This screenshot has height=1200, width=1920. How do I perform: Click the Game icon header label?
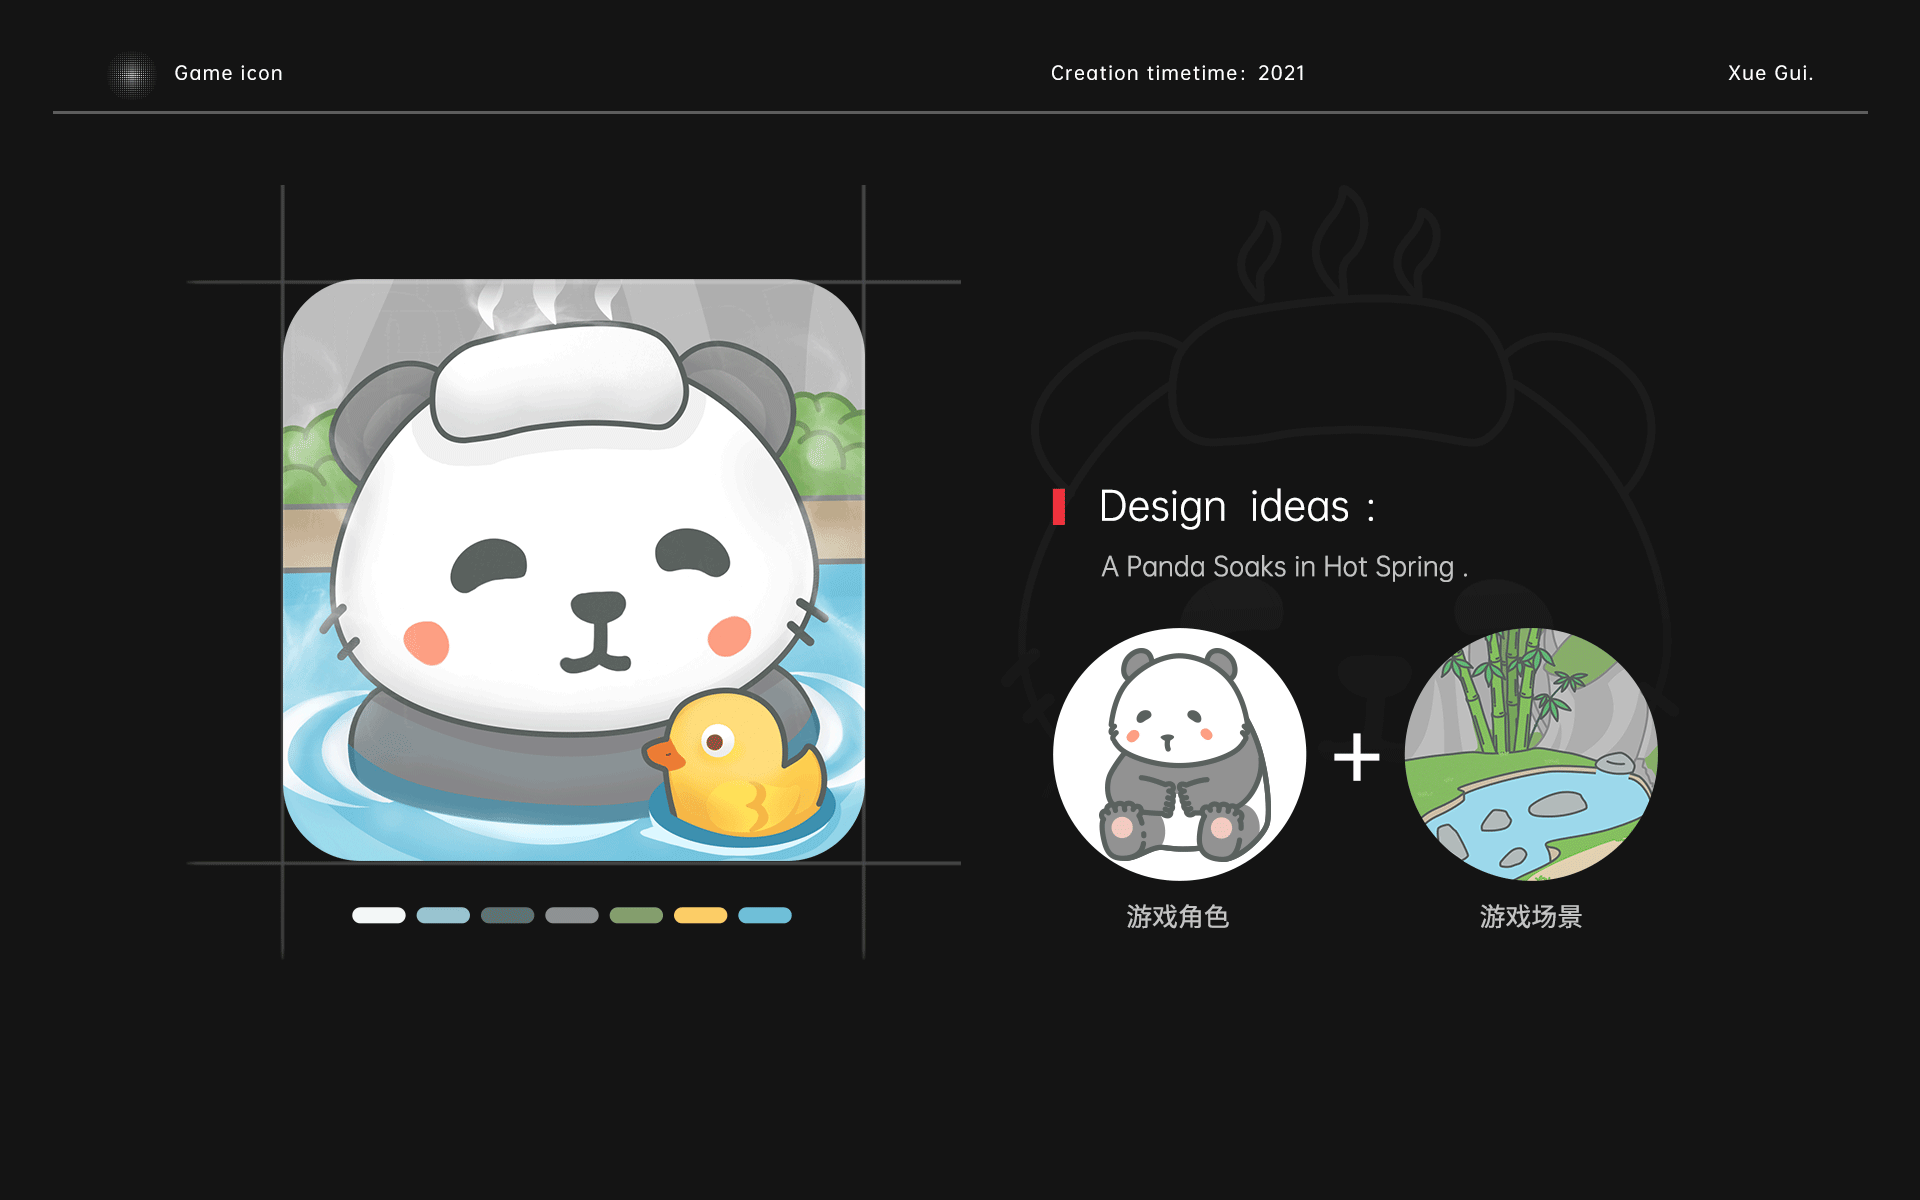228,73
